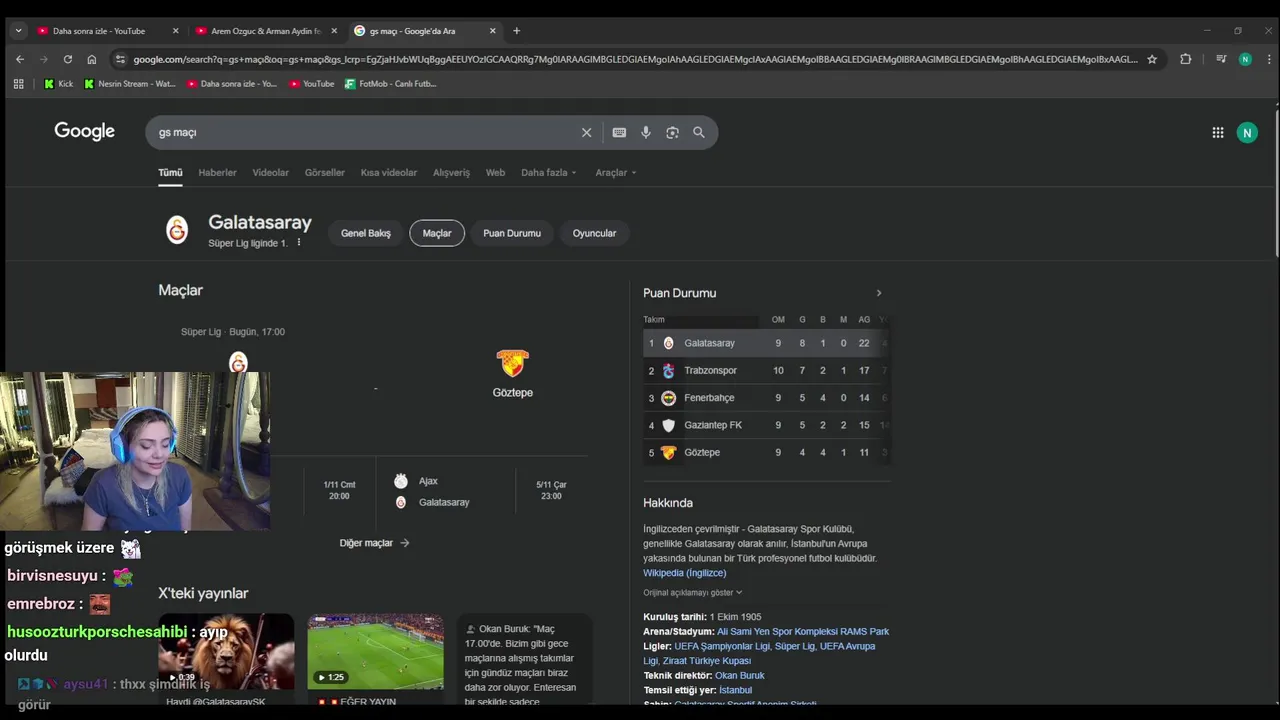Close the 'Daha sonra izle - YouTube' tab
This screenshot has width=1280, height=720.
click(x=176, y=31)
